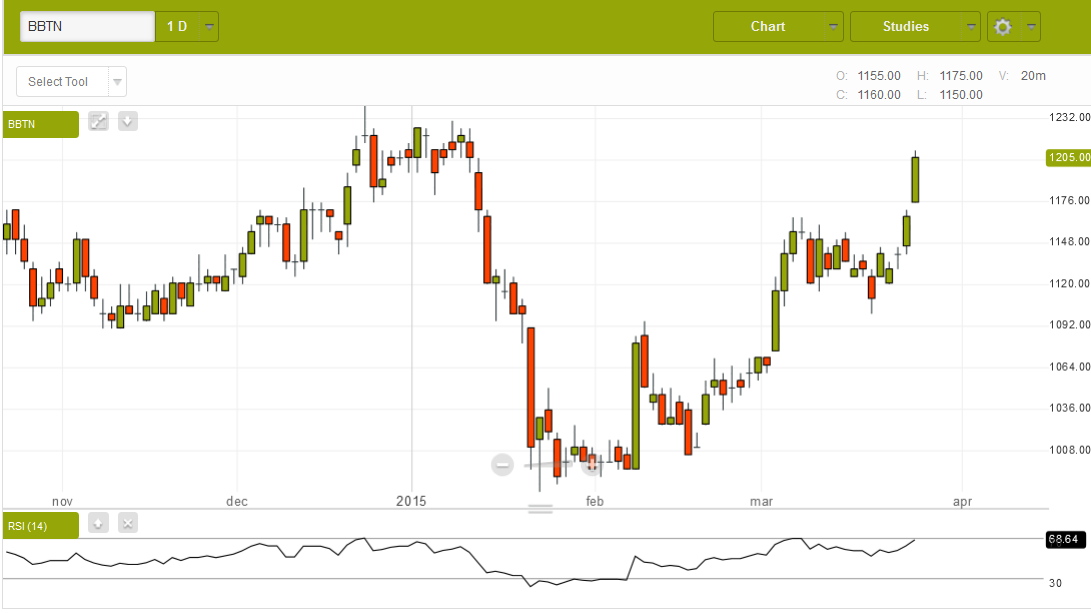The width and height of the screenshot is (1091, 613).
Task: Click the settings gear icon
Action: coord(1002,27)
